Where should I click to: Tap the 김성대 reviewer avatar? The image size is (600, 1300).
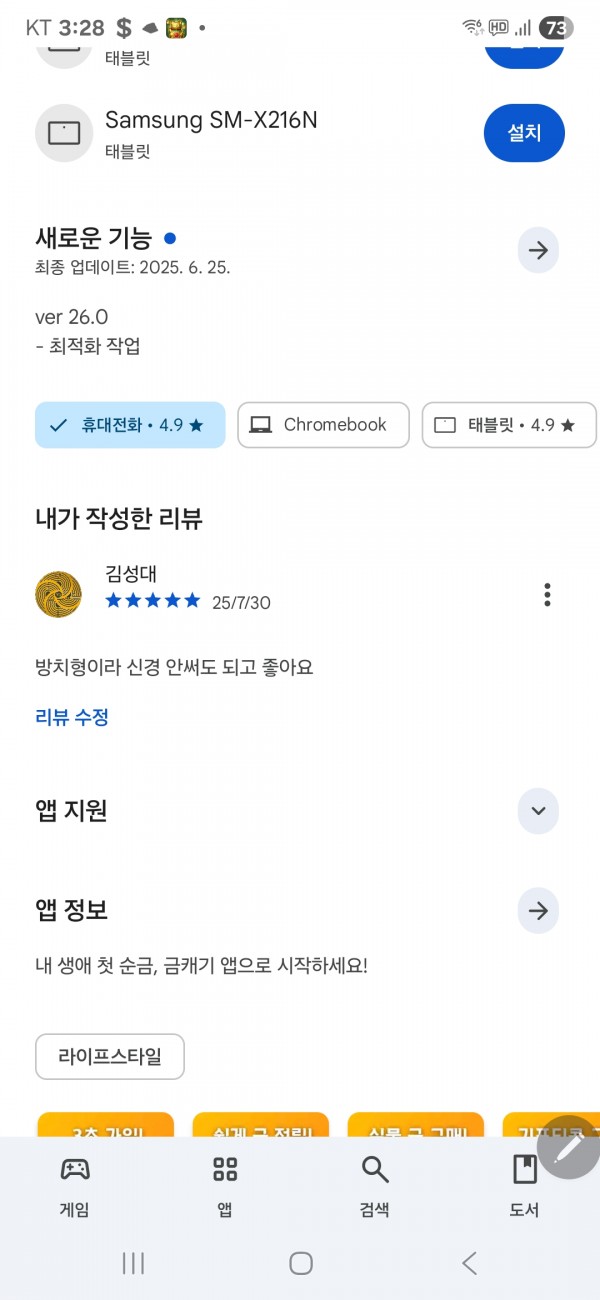point(58,594)
